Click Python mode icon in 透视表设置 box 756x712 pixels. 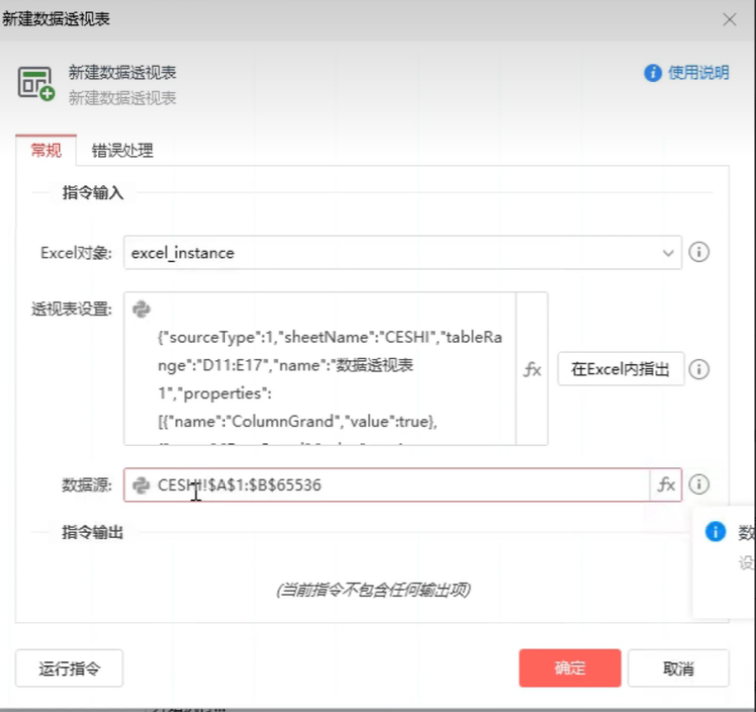tap(141, 309)
